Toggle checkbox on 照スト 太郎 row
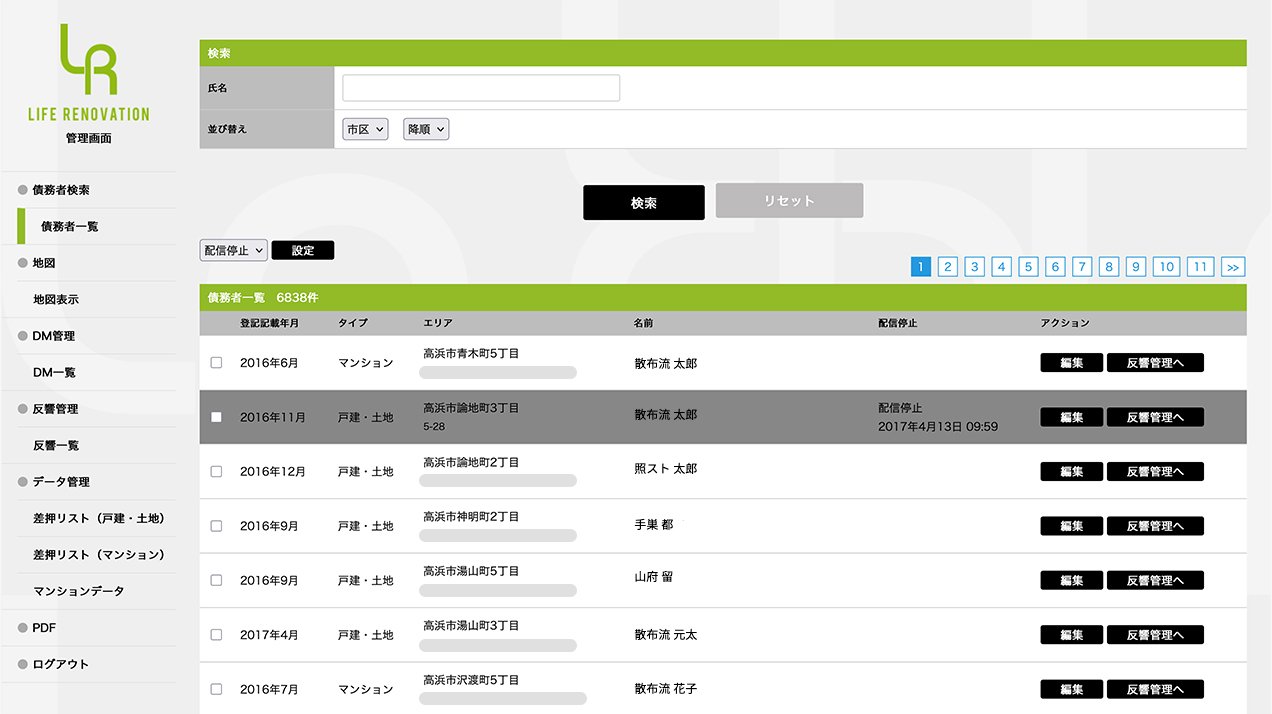 tap(216, 472)
